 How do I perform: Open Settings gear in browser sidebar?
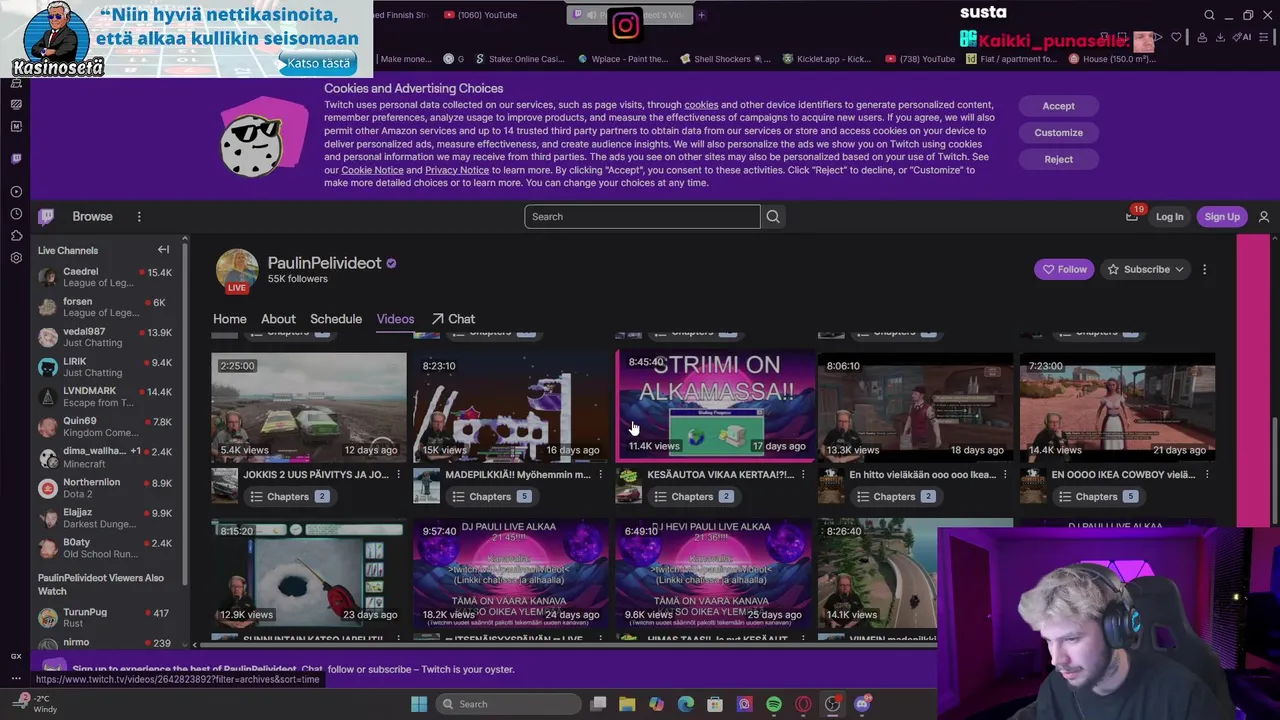[16, 257]
